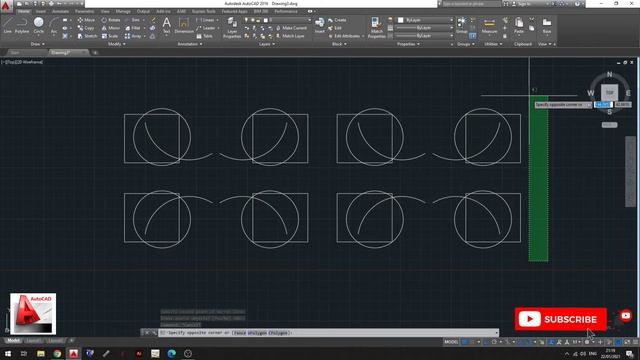640x360 pixels.
Task: Open File Explorer from the taskbar
Action: coord(41,353)
